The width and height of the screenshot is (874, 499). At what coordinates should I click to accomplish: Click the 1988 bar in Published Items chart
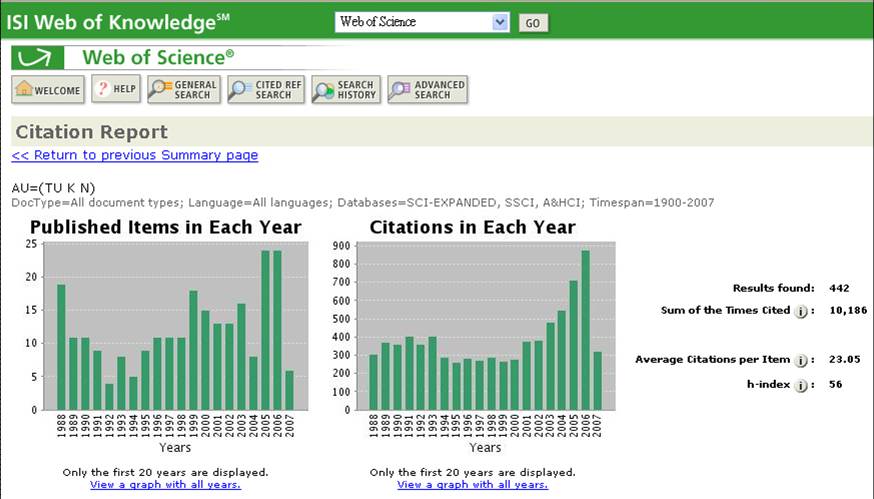pos(61,347)
